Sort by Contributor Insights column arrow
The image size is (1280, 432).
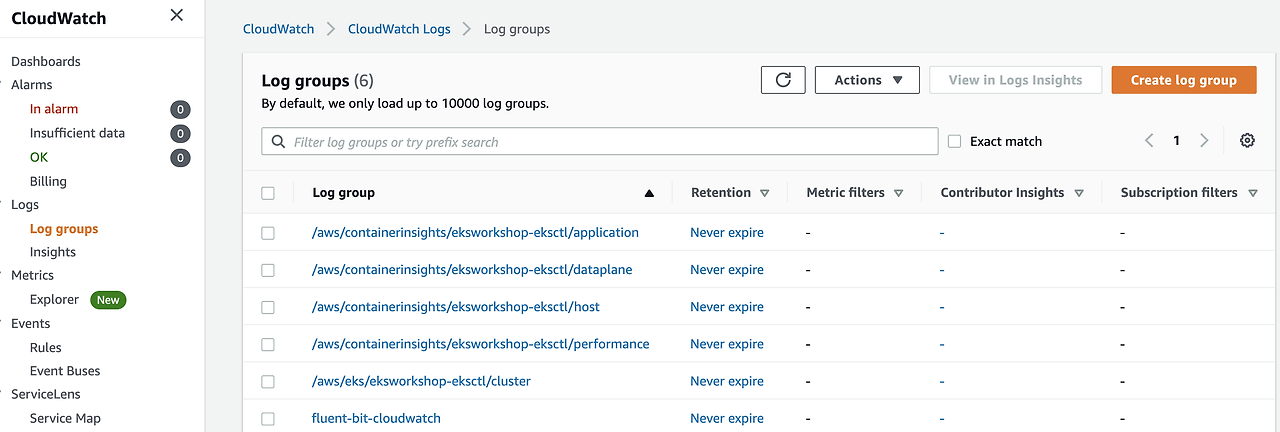click(x=1078, y=193)
